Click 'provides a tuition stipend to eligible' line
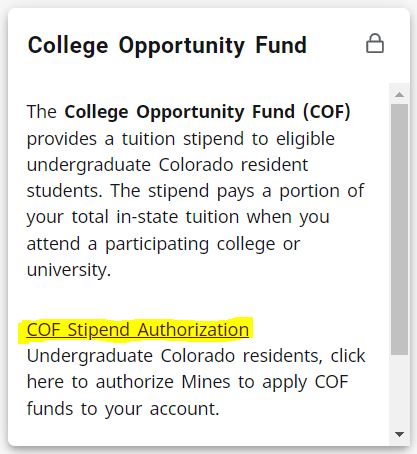Viewport: 417px width, 454px height. (x=181, y=139)
